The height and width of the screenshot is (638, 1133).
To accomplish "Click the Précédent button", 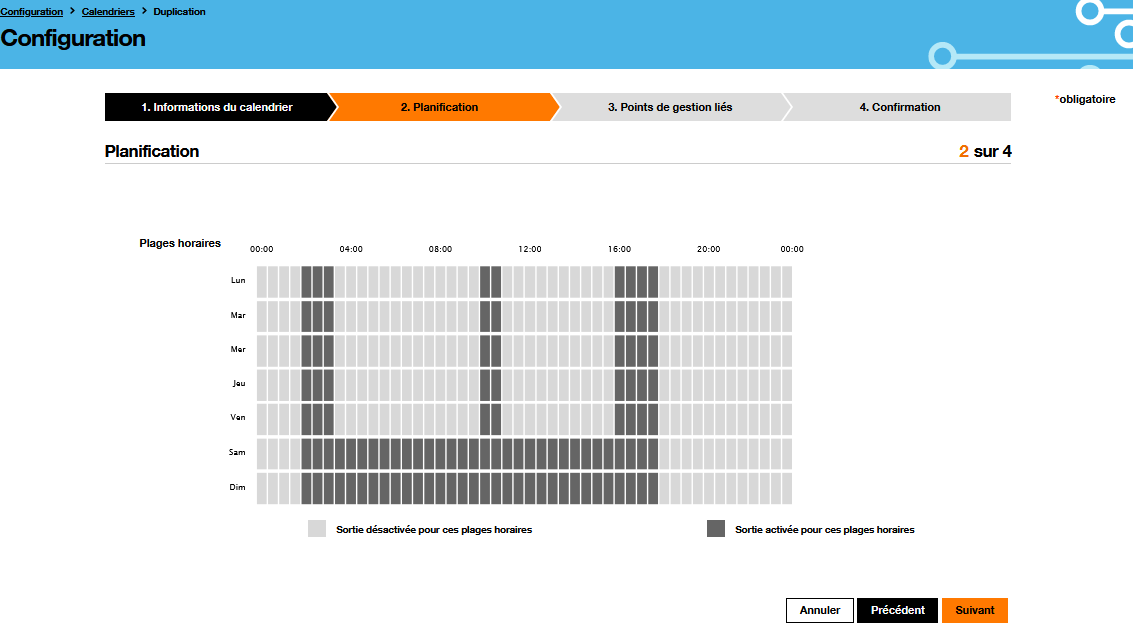I will 897,610.
